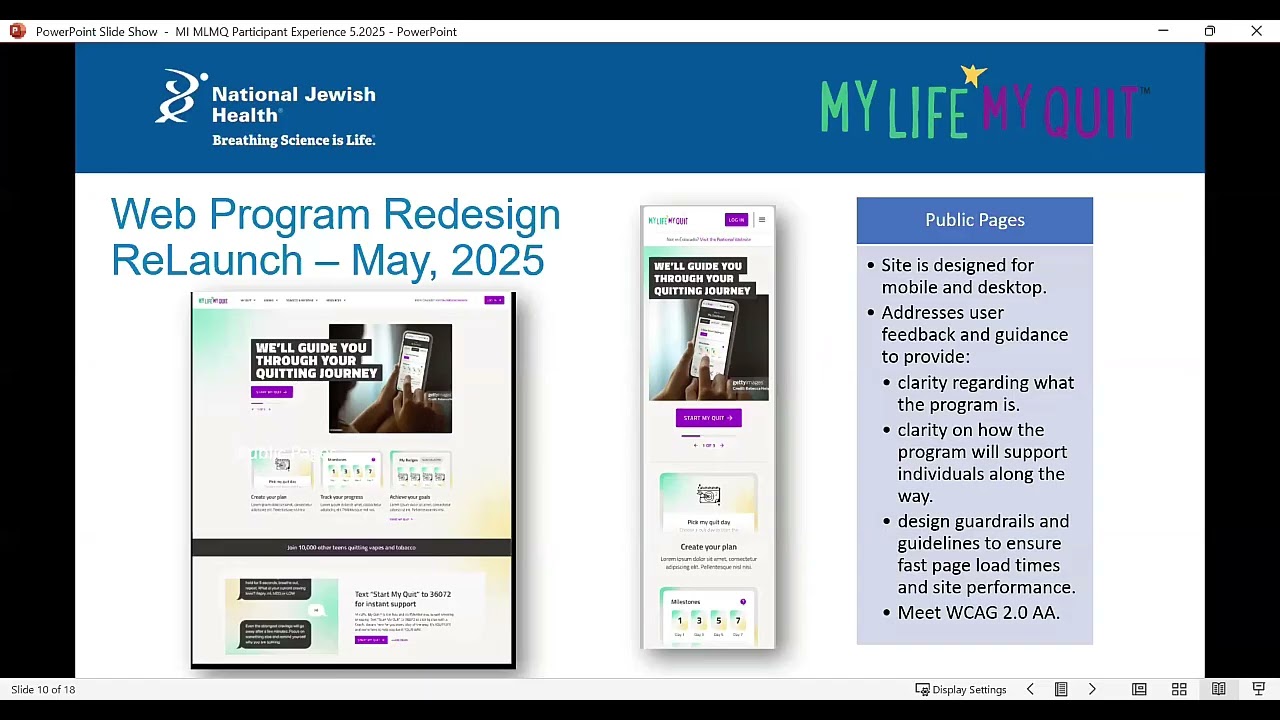The height and width of the screenshot is (720, 1280).
Task: Click 'Join 10,000 other teens' banner in mockup
Action: coord(351,547)
